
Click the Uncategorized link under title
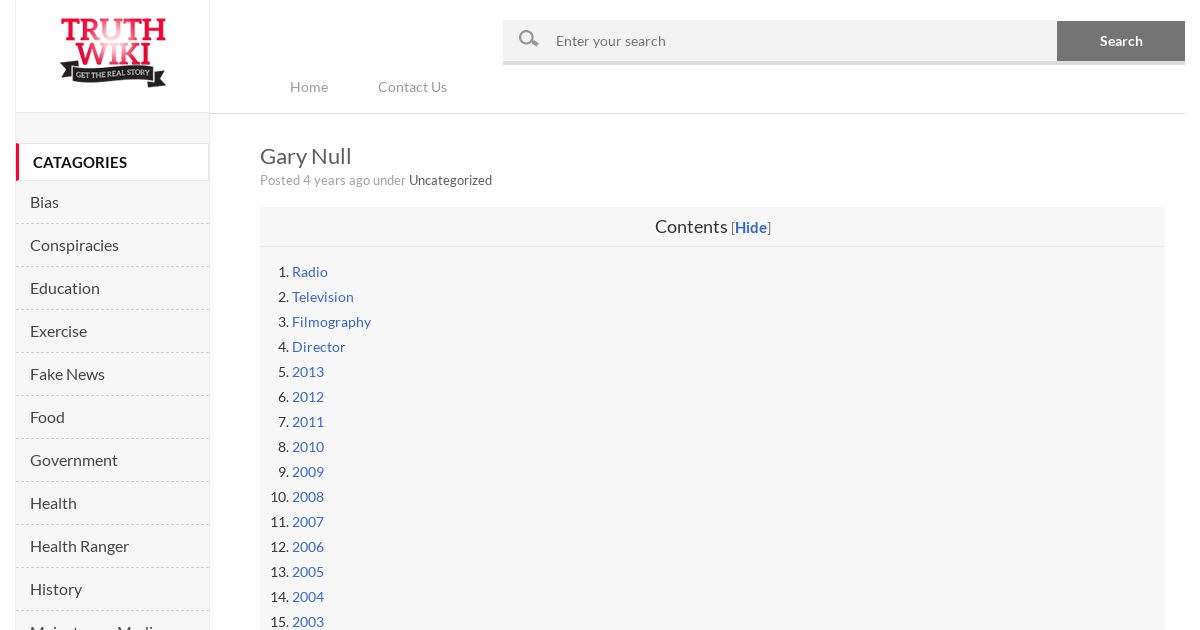(450, 180)
